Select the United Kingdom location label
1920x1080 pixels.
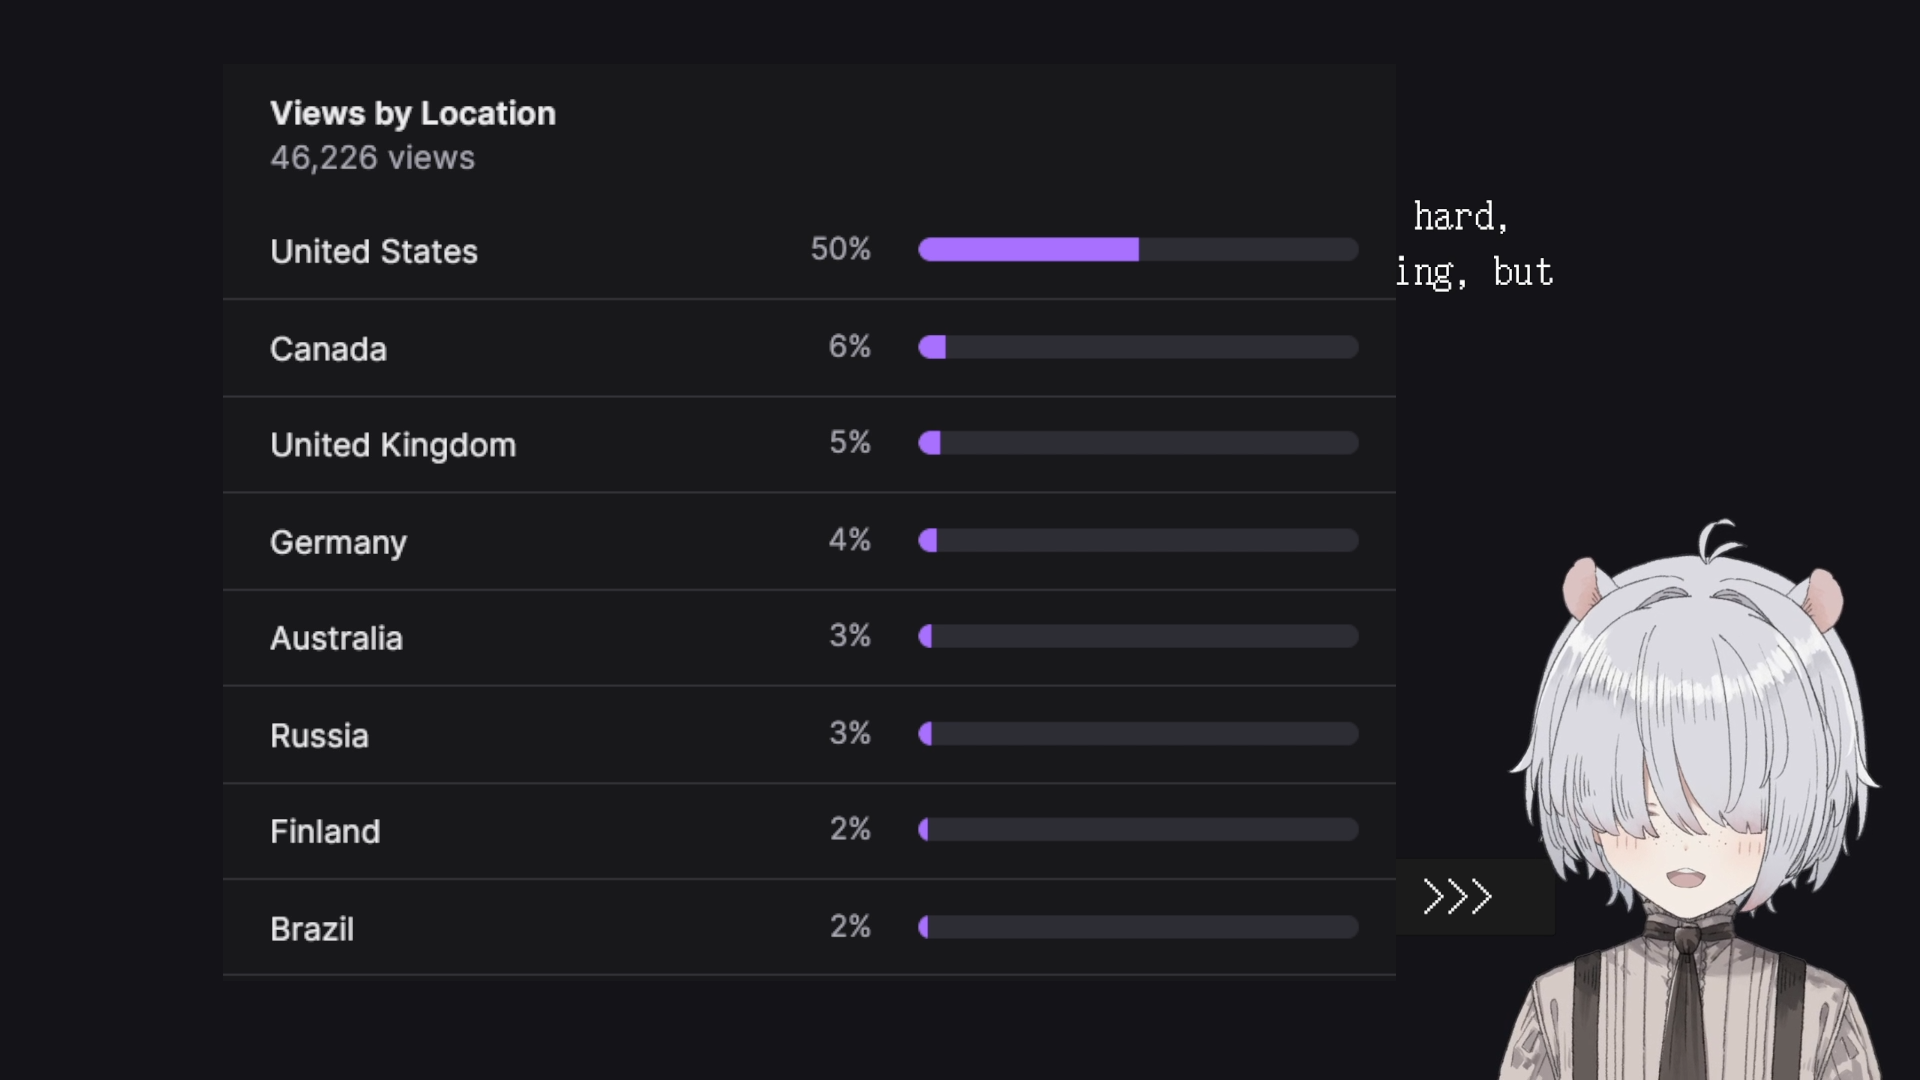[x=393, y=445]
